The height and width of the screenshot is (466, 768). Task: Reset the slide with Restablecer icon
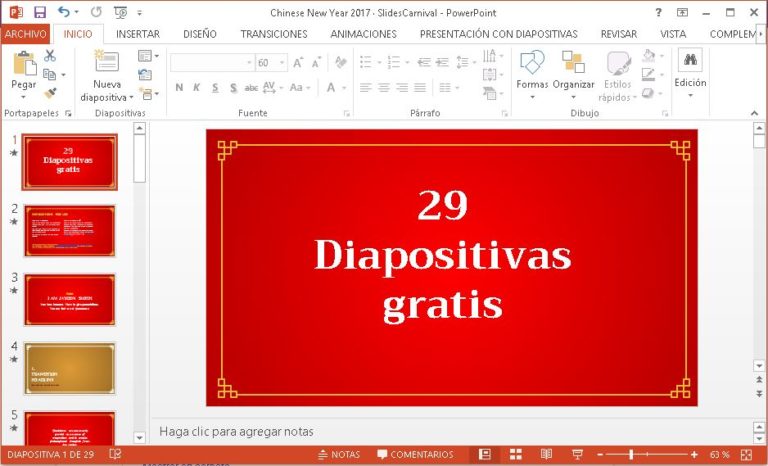coord(145,74)
